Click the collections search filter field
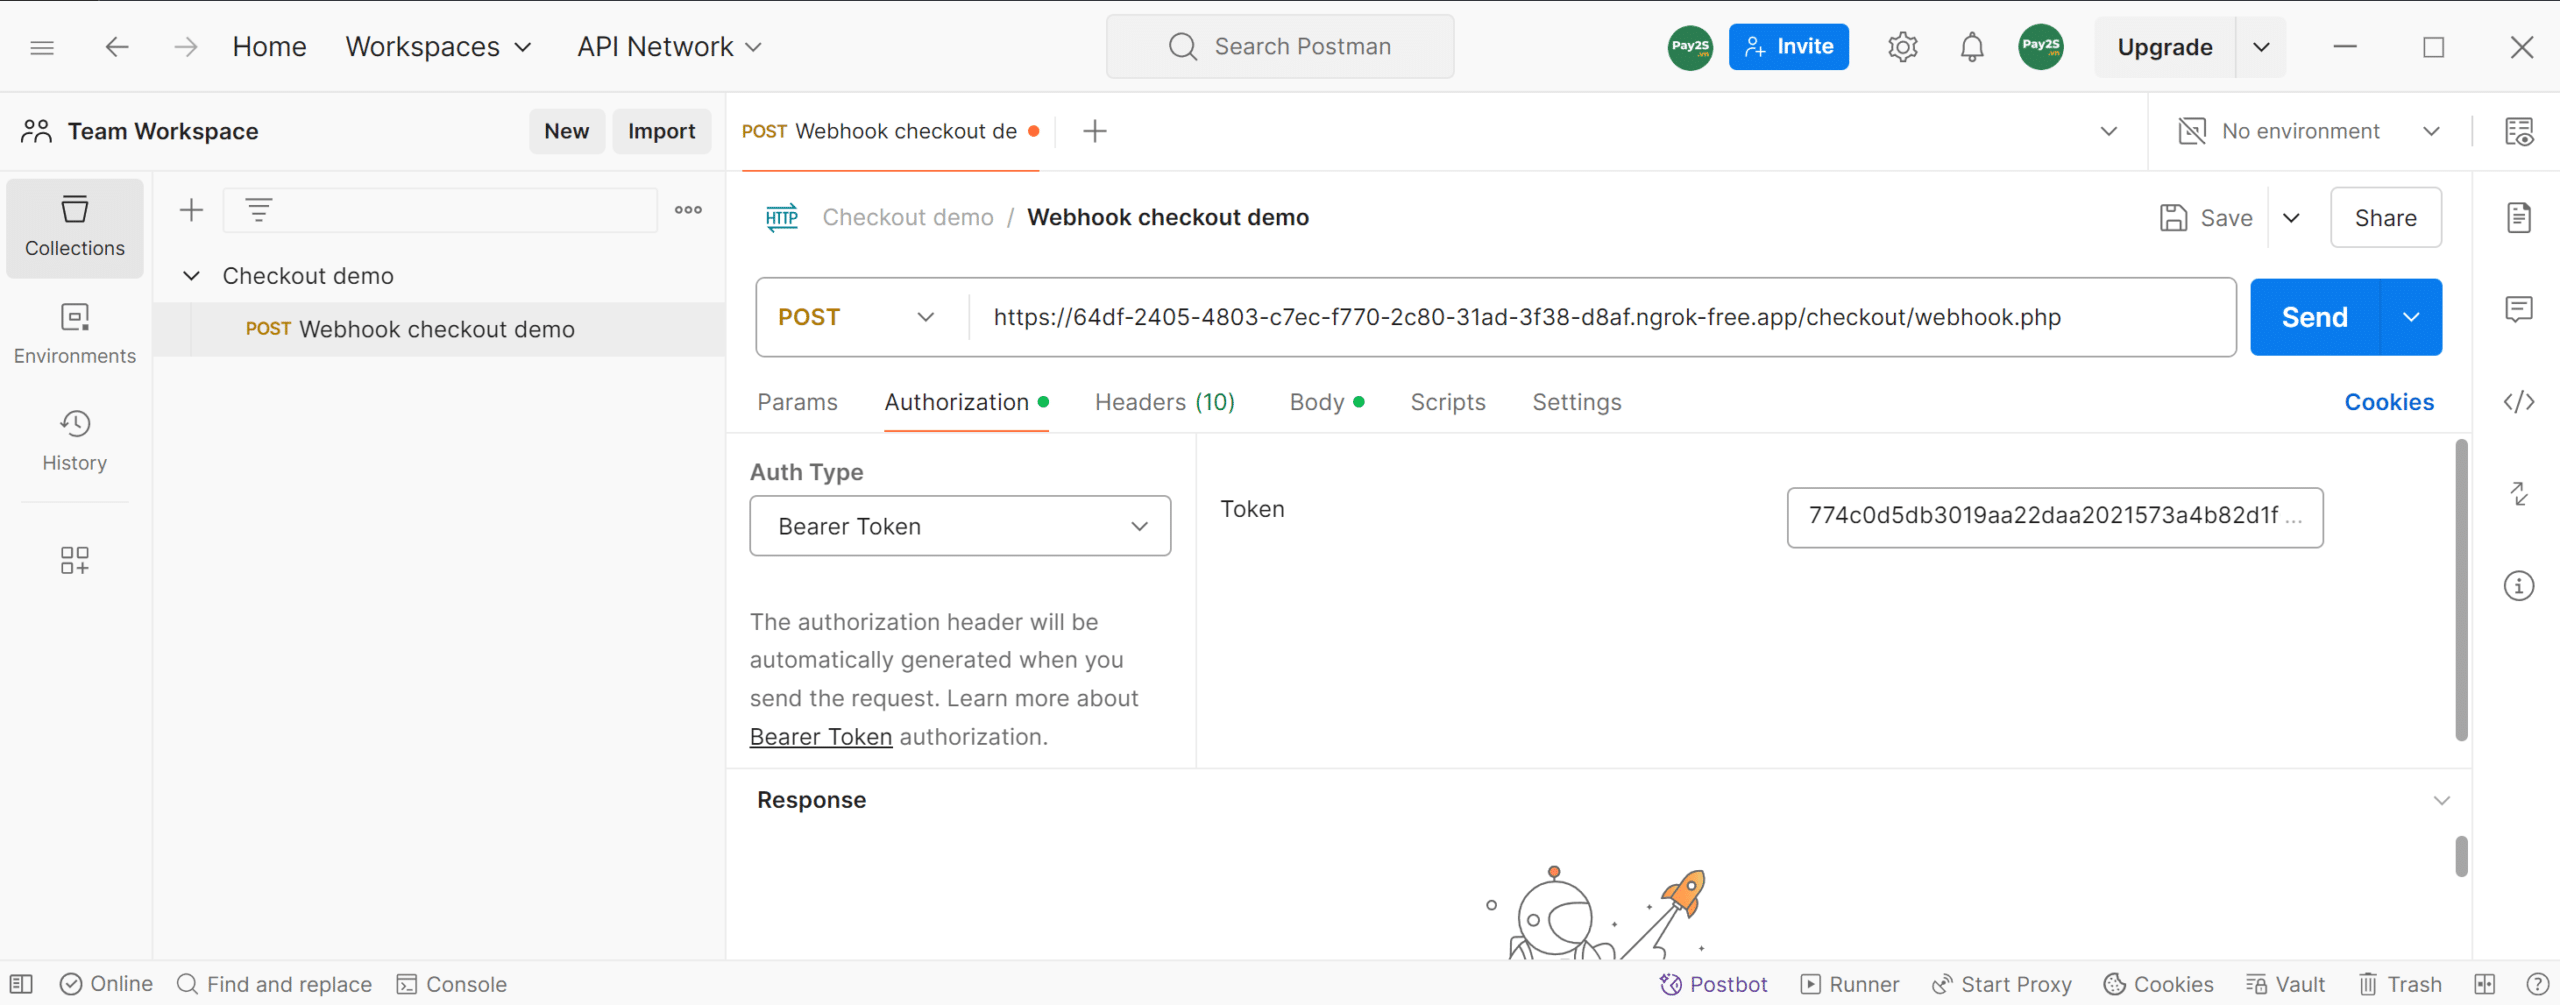 click(x=440, y=210)
